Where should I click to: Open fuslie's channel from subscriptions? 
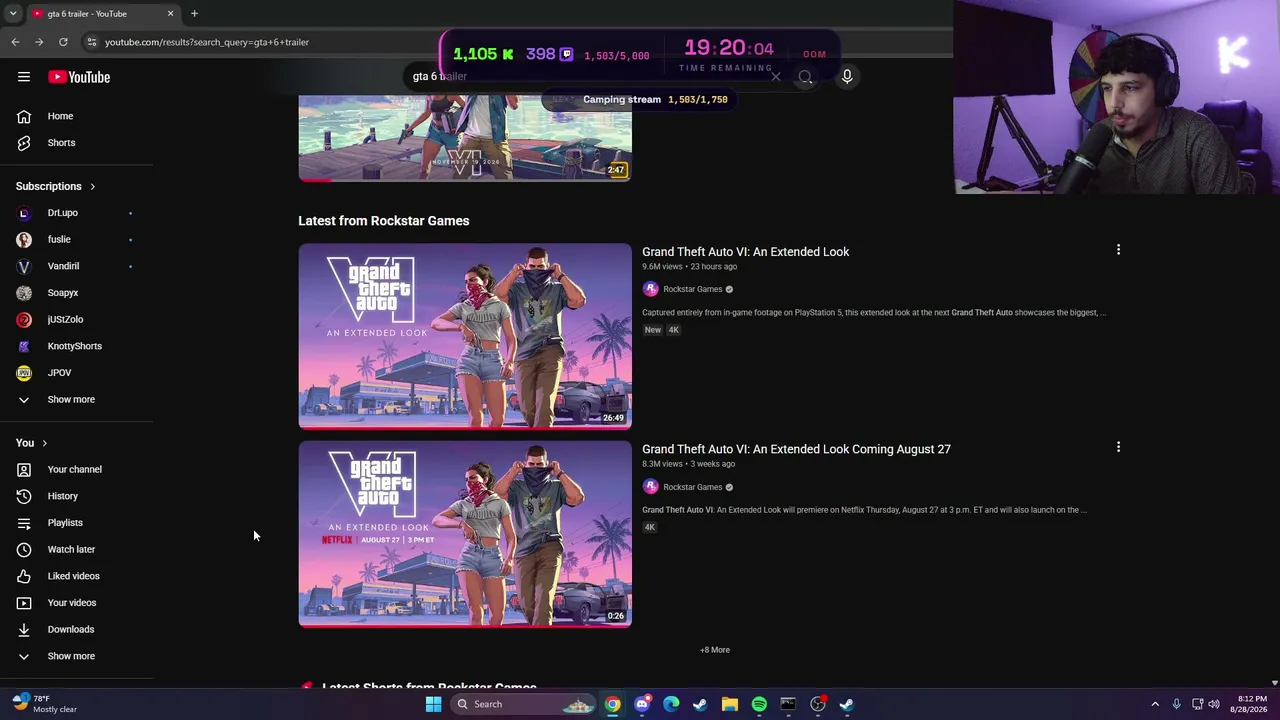click(x=76, y=240)
